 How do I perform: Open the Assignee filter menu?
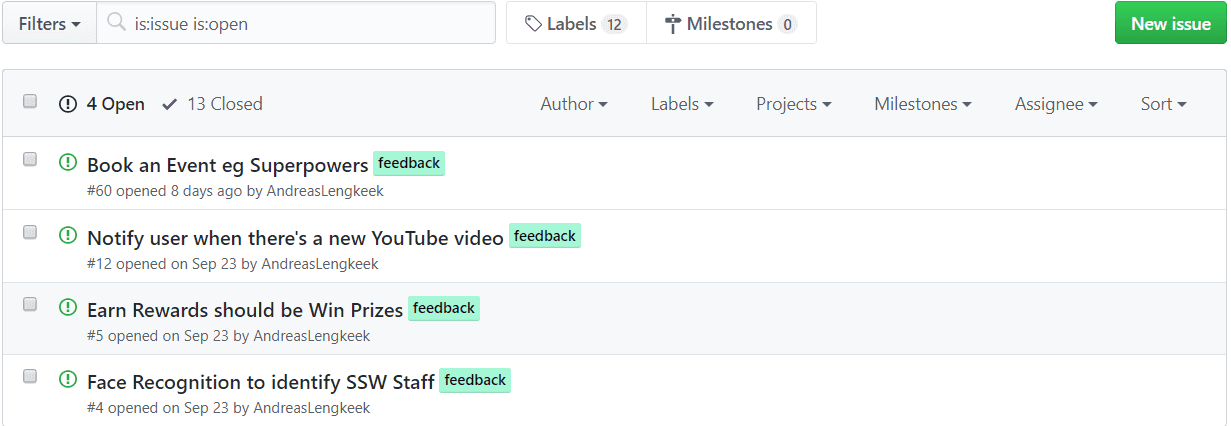pyautogui.click(x=1056, y=104)
